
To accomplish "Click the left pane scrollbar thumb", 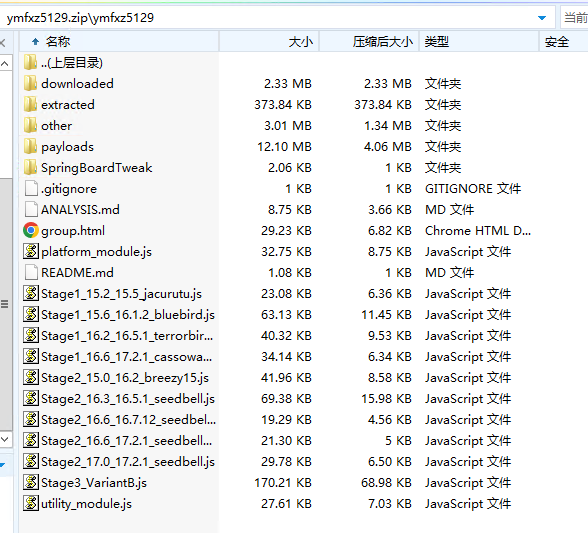I will (6, 304).
